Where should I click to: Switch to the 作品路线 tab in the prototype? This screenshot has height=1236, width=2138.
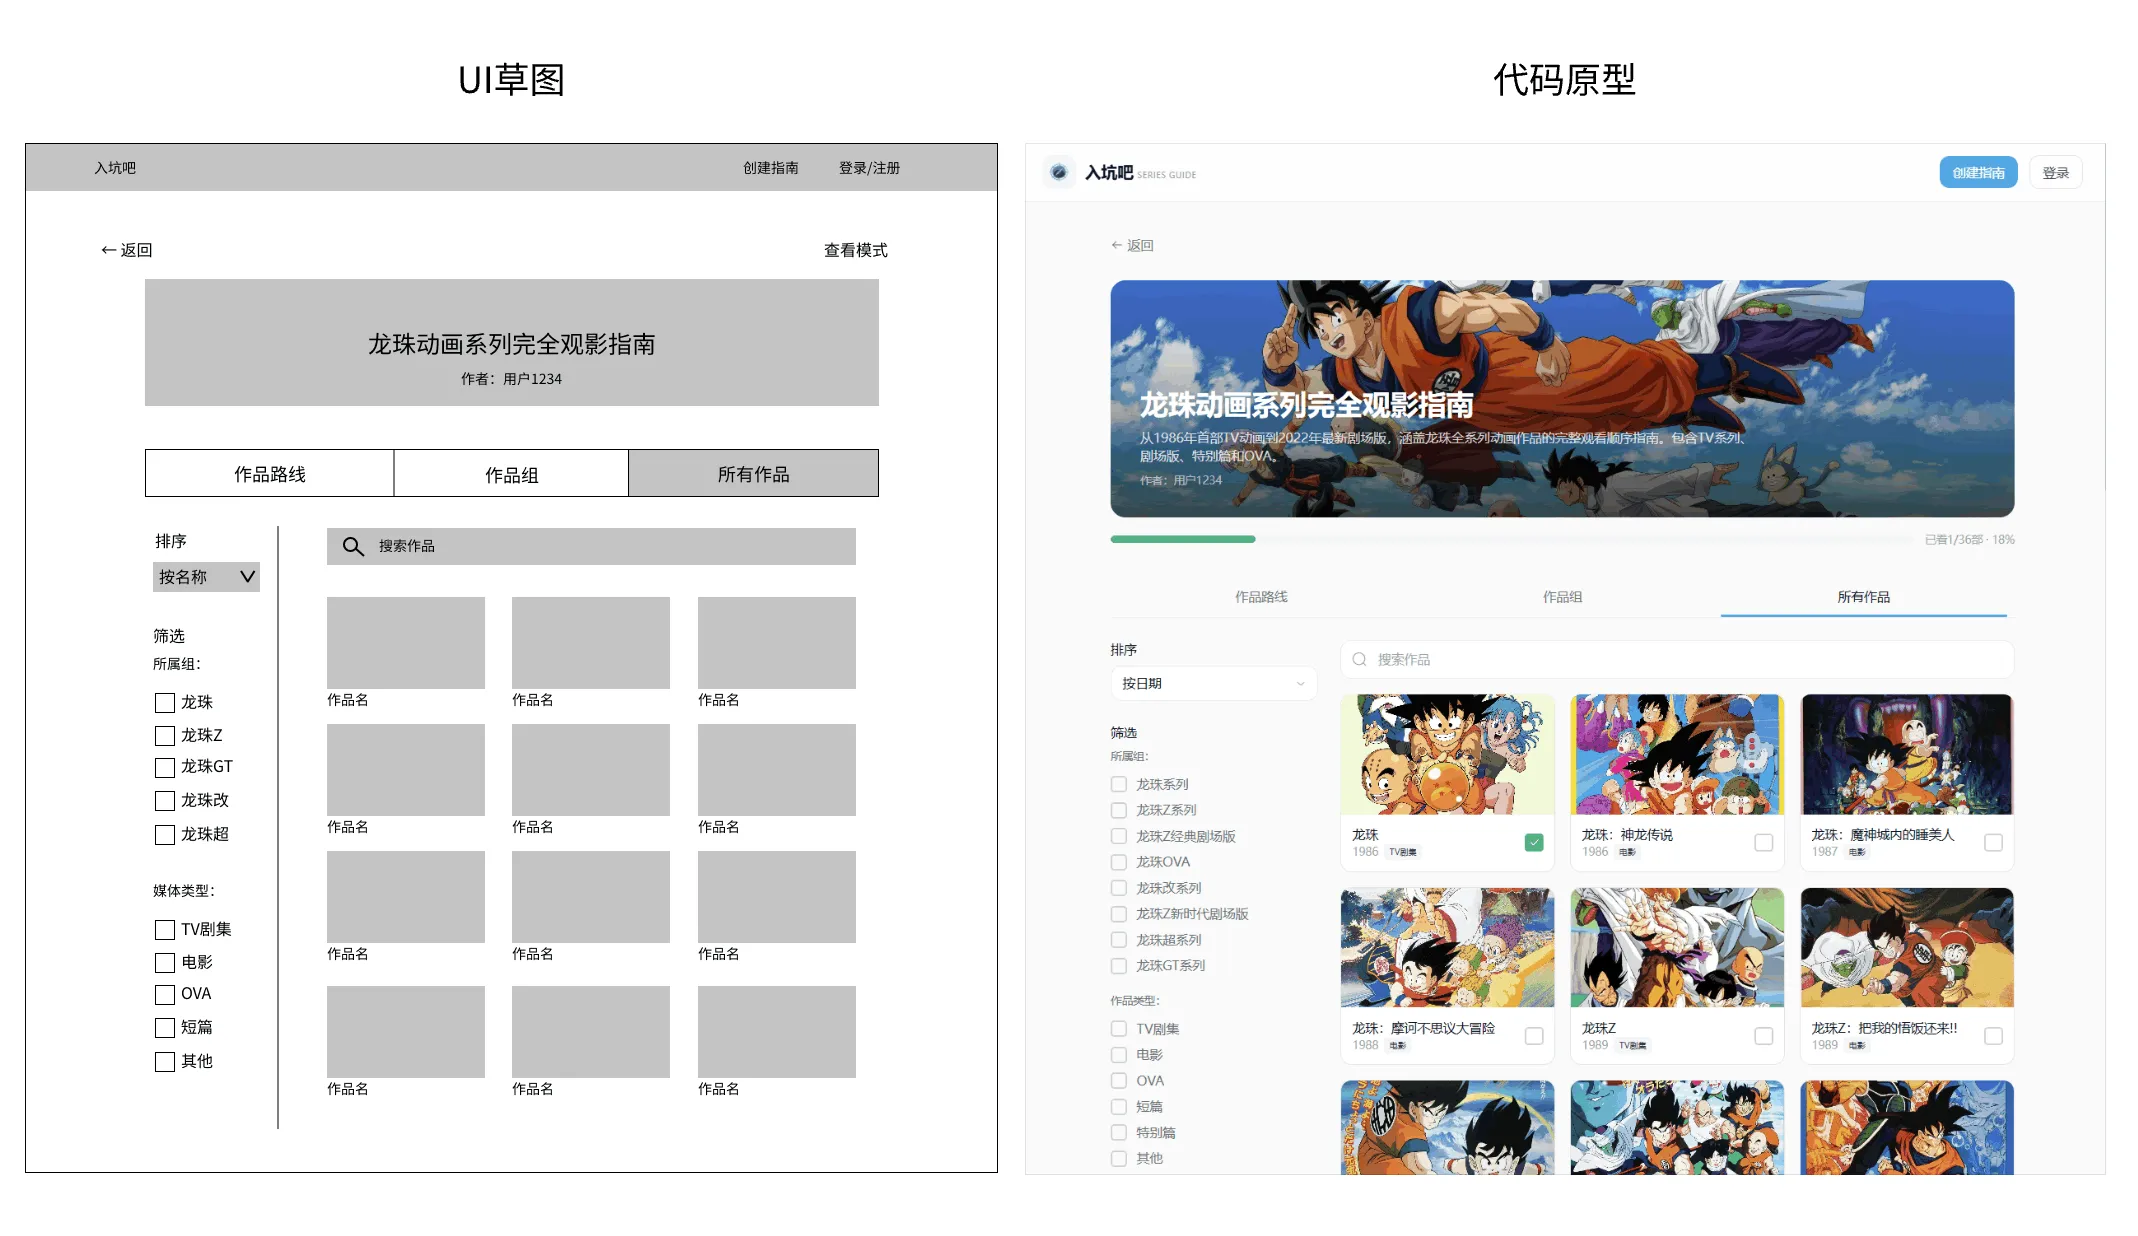[1261, 597]
